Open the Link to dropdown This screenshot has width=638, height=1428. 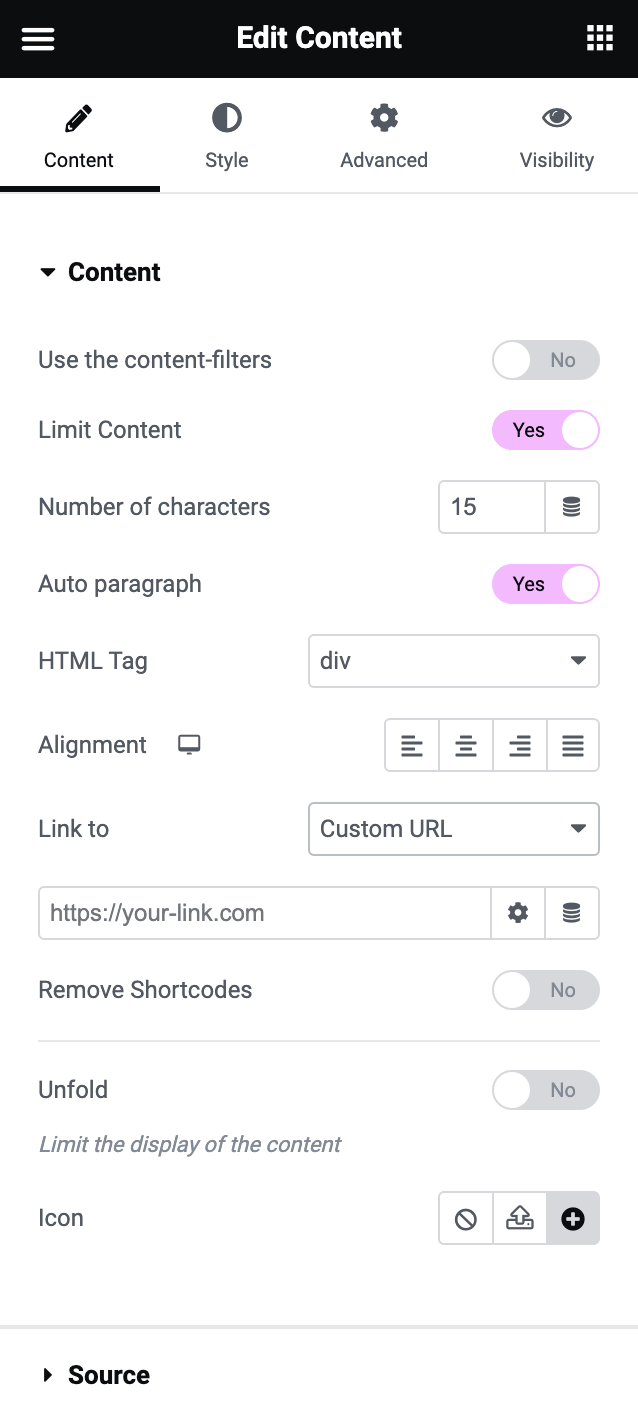[454, 829]
